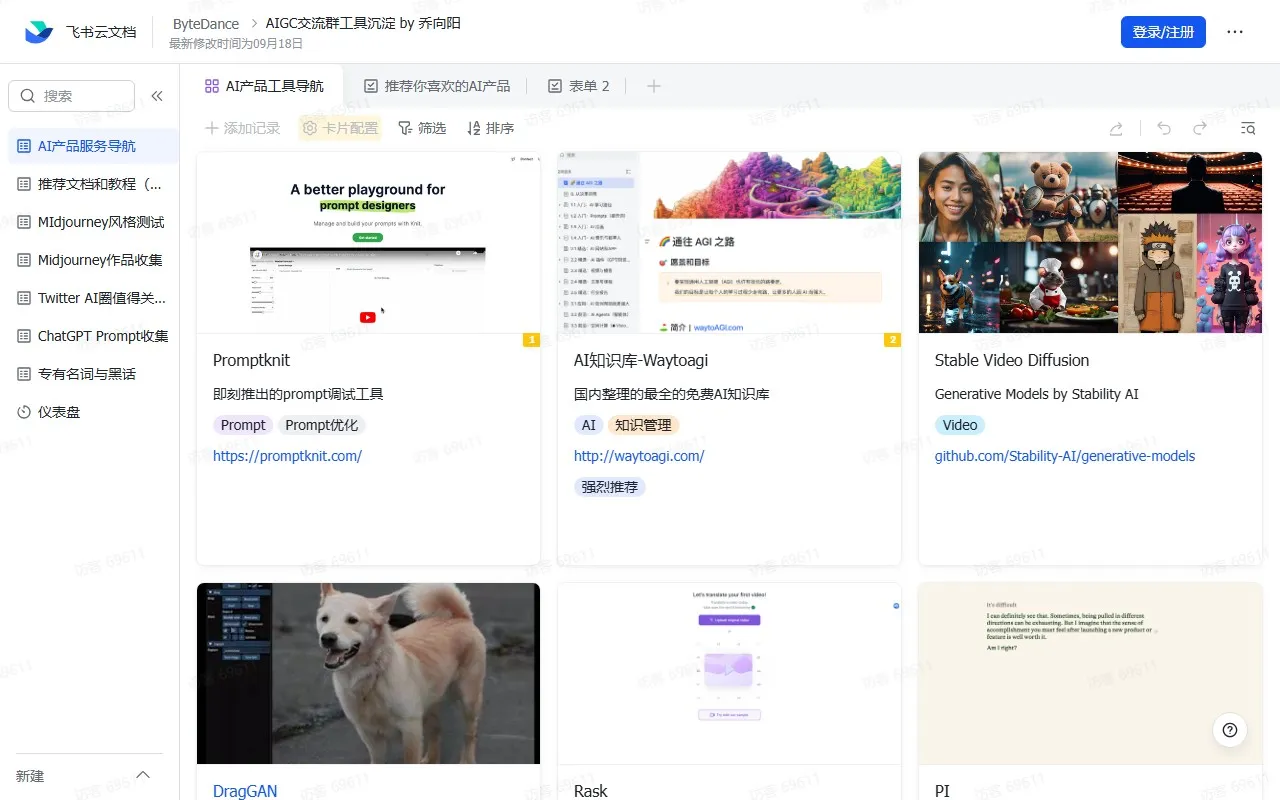Click the undo arrow icon
Image resolution: width=1280 pixels, height=800 pixels.
[x=1163, y=128]
